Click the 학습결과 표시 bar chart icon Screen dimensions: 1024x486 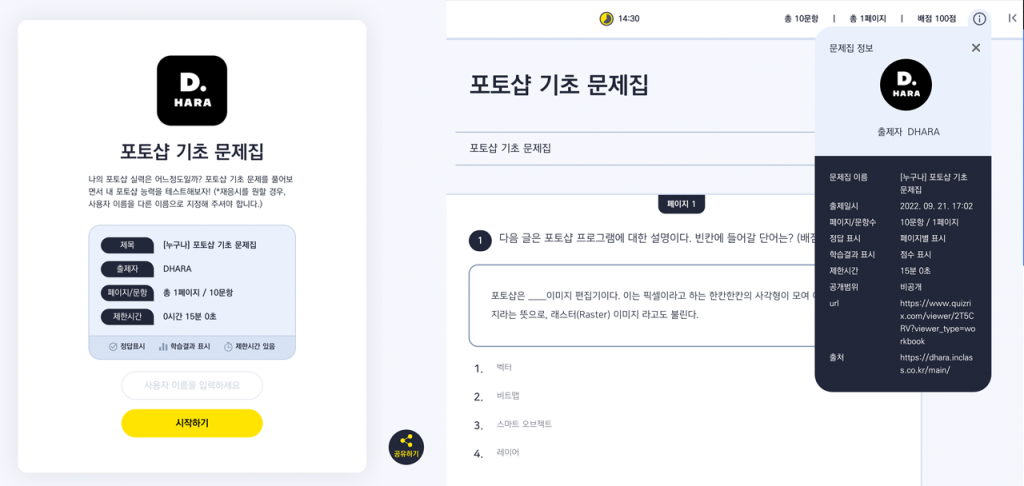coord(163,346)
